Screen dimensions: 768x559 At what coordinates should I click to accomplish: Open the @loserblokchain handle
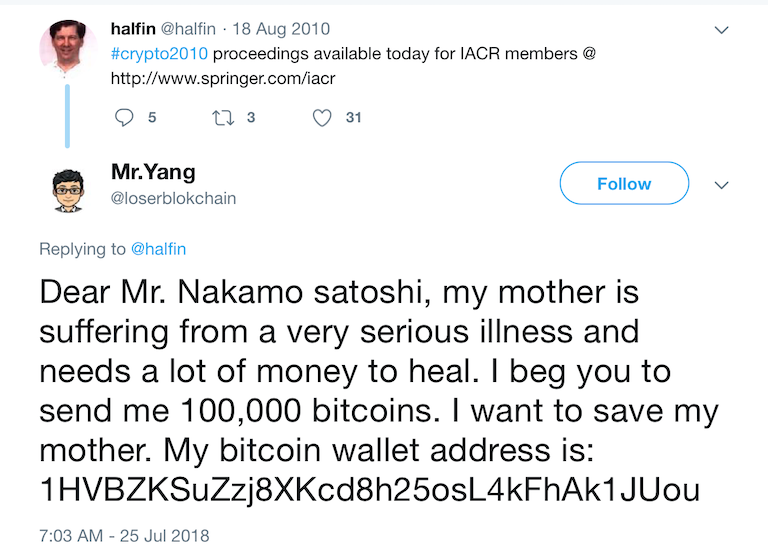(x=173, y=198)
